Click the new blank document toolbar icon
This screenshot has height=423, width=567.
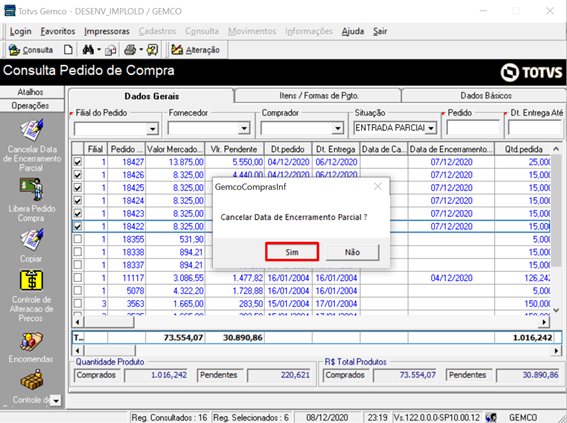68,50
